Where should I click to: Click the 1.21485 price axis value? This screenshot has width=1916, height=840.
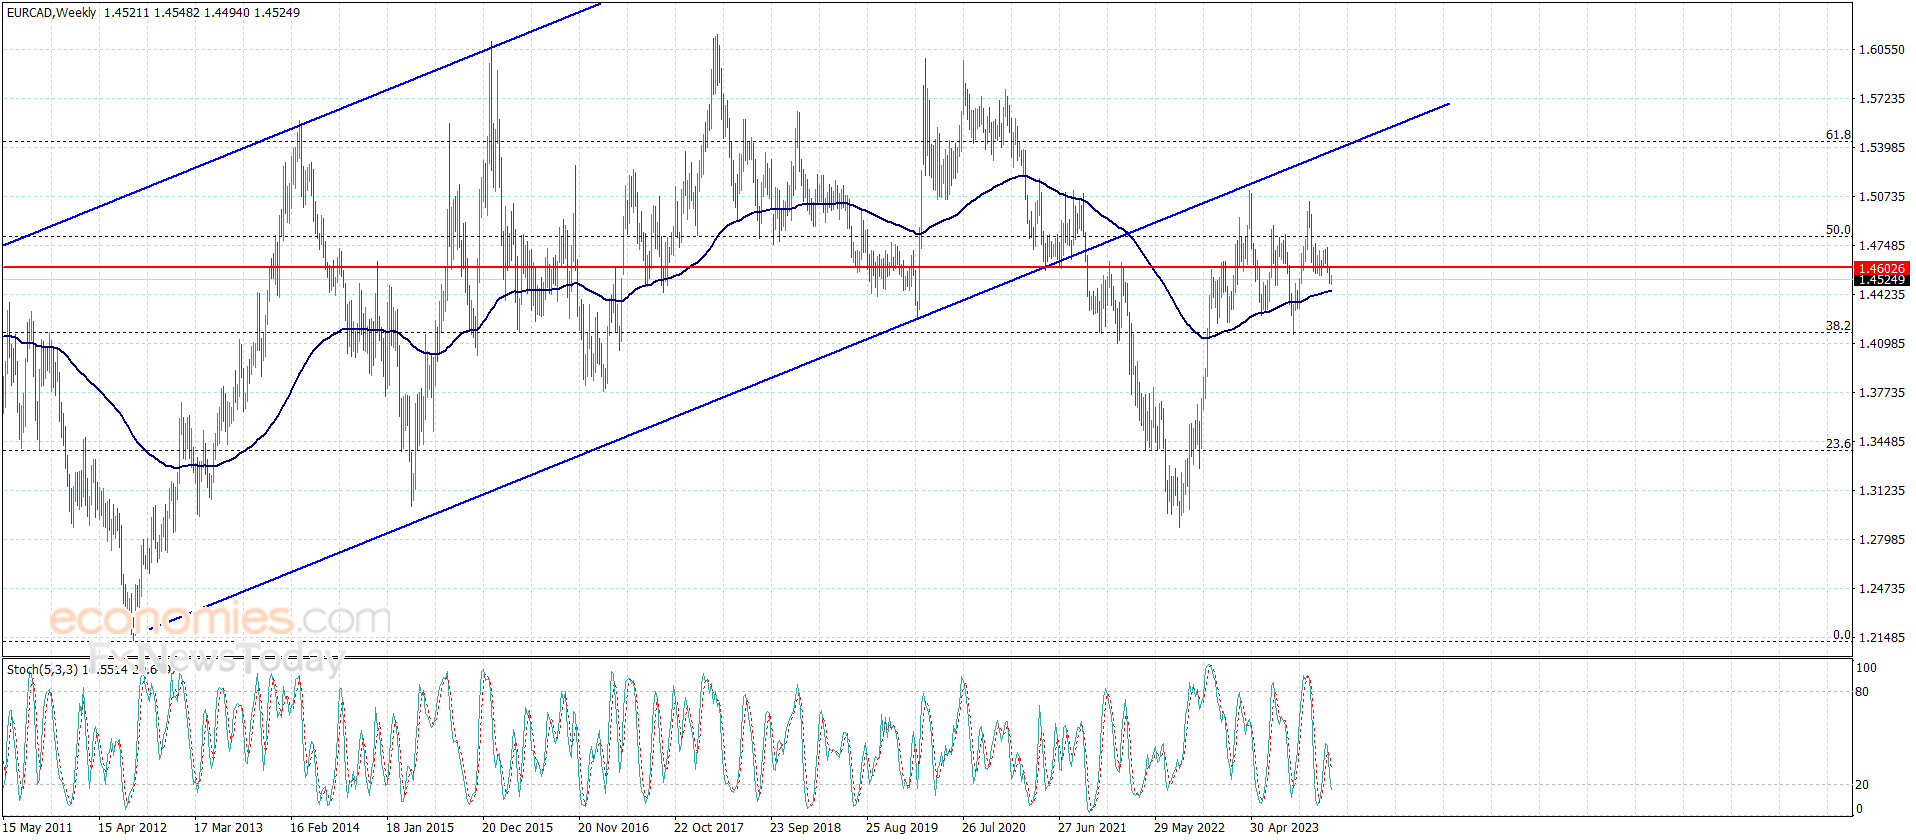[x=1881, y=638]
